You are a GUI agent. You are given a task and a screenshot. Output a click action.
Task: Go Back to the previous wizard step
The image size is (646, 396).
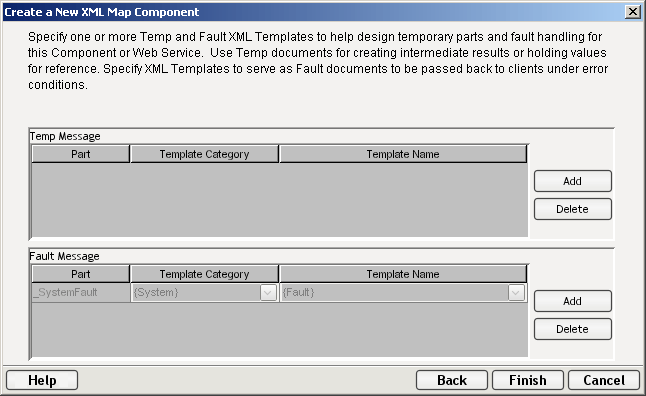click(x=452, y=380)
